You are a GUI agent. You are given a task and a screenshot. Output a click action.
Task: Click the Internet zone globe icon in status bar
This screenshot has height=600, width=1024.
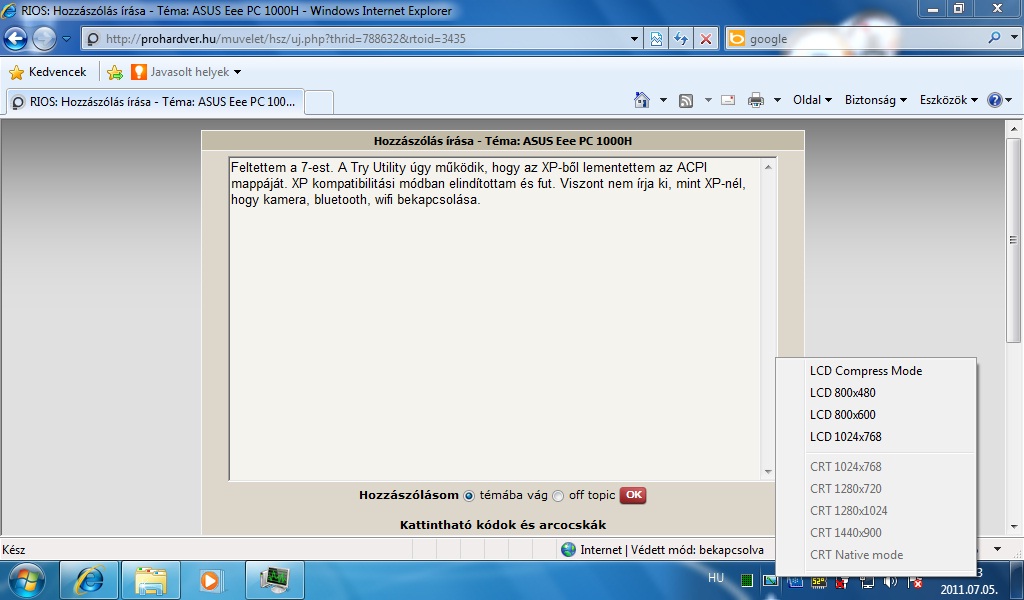[568, 550]
